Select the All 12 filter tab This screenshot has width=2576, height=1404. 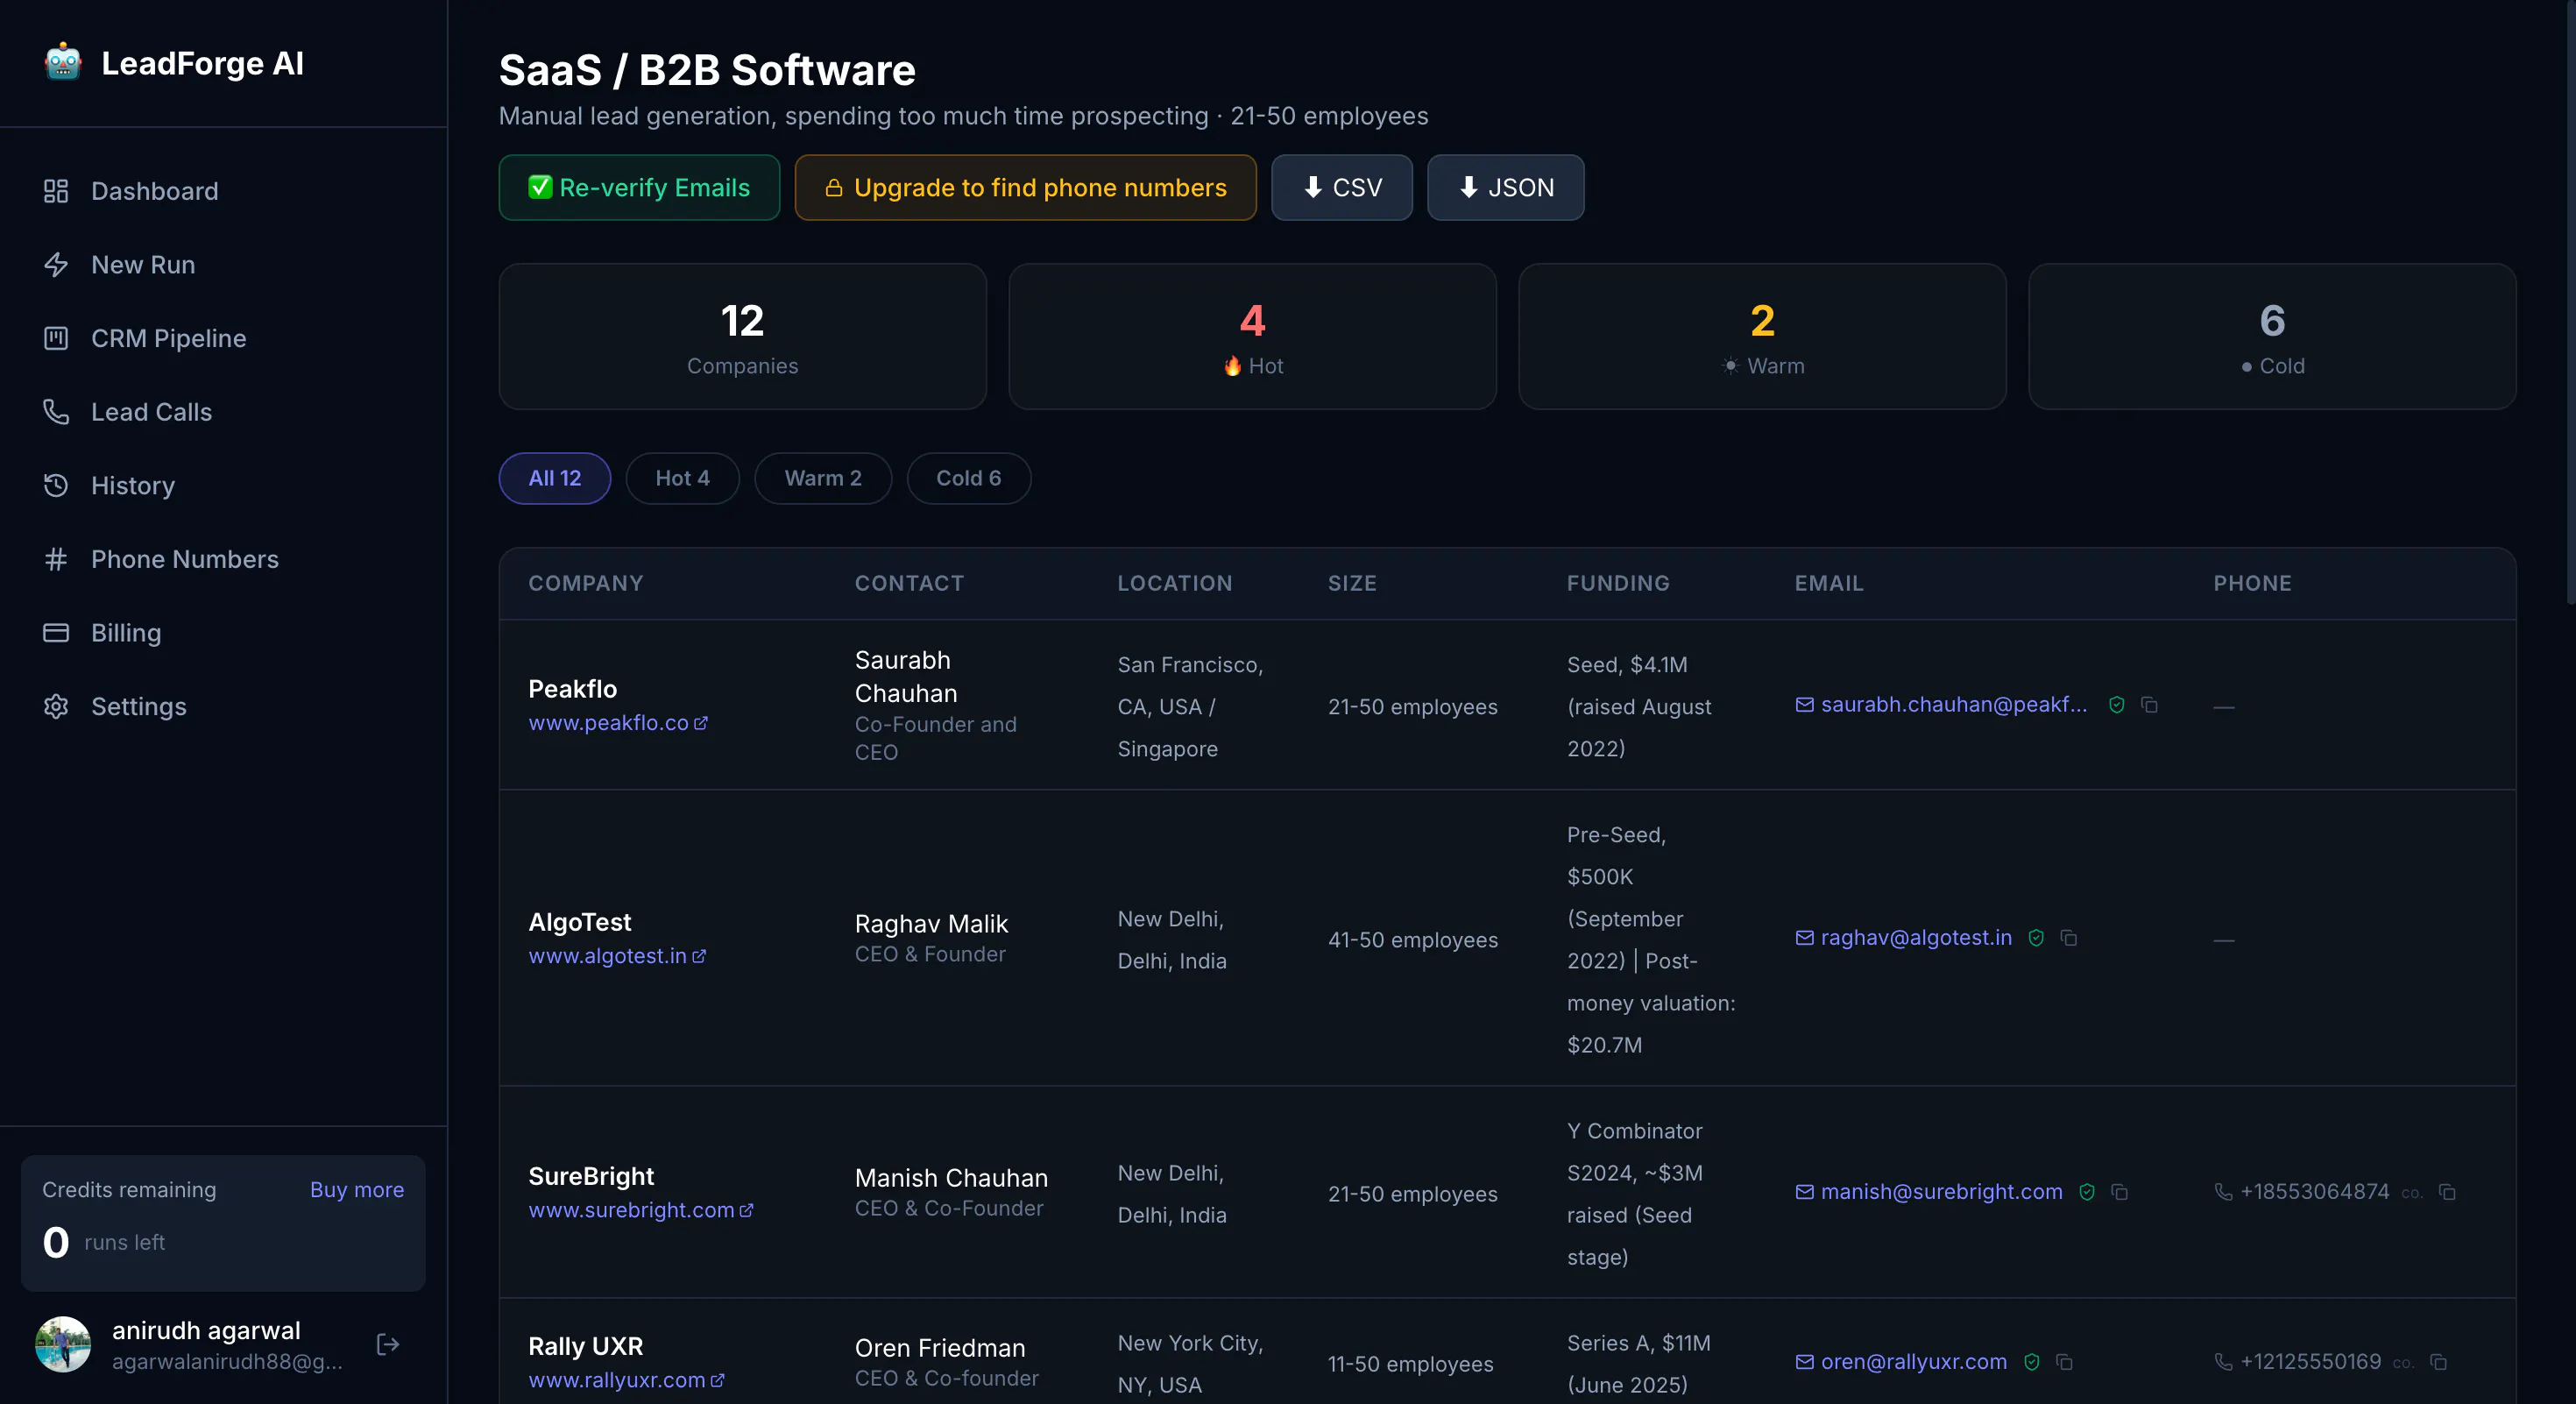555,478
